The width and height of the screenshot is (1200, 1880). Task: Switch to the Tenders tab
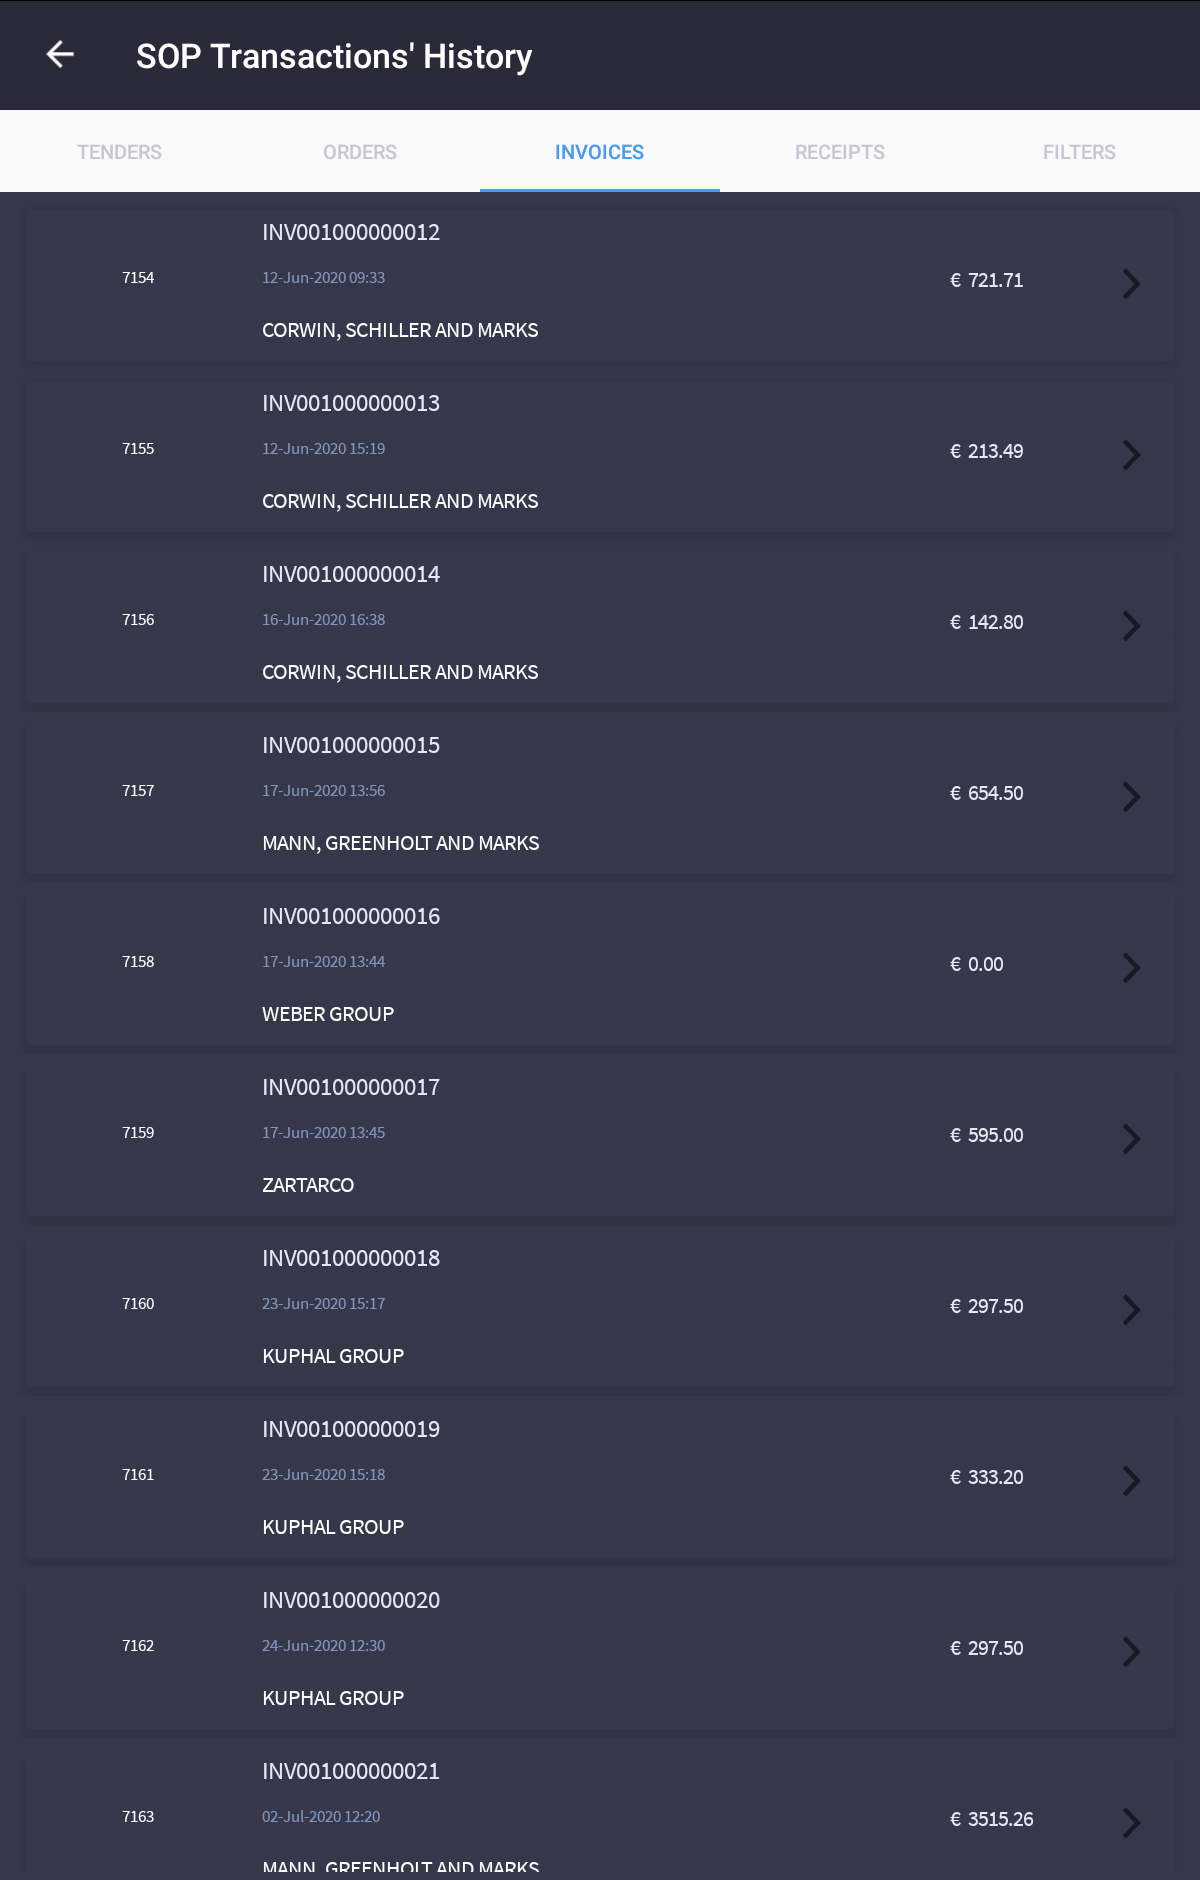pos(119,152)
